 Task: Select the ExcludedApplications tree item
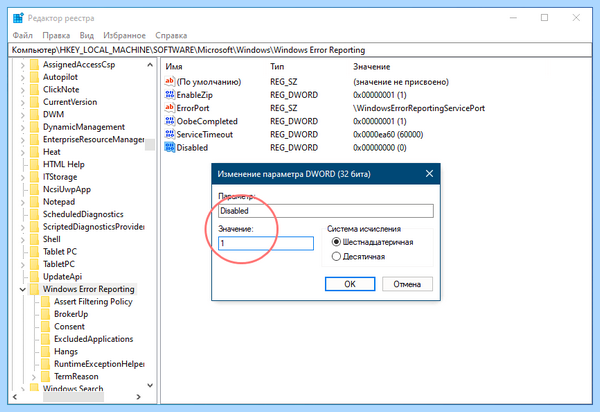coord(93,339)
